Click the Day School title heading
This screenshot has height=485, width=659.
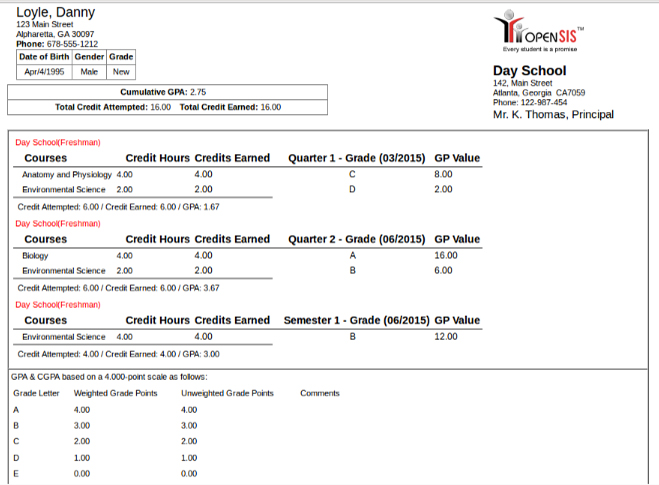(x=529, y=71)
